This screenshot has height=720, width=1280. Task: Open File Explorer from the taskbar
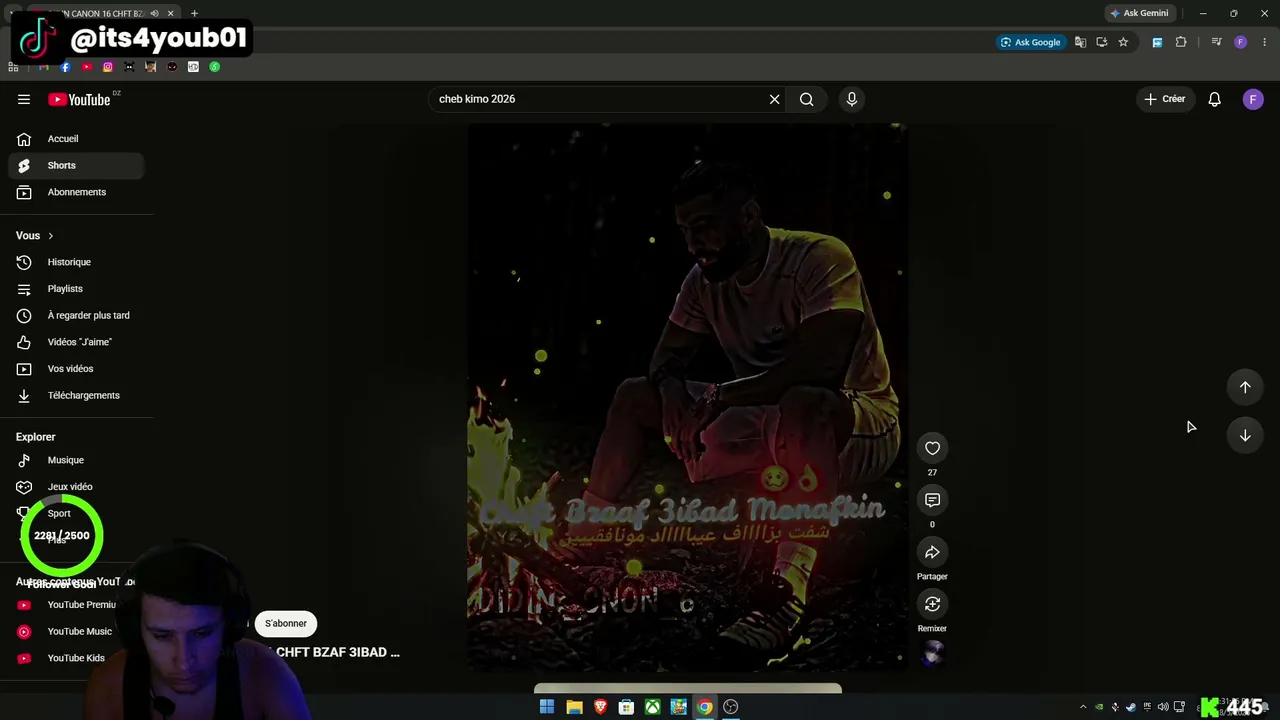[x=574, y=707]
